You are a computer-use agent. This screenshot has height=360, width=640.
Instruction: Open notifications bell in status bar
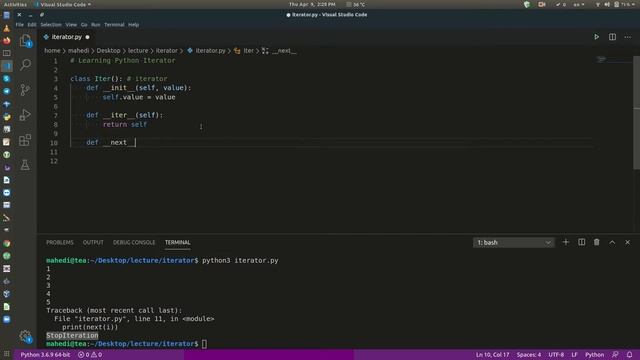coord(629,355)
